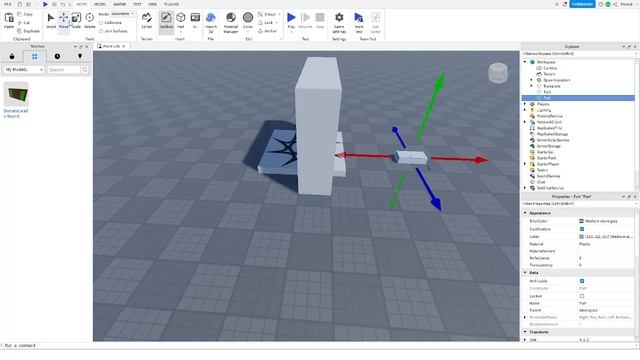Open the UI insert tool
The width and height of the screenshot is (640, 360).
click(x=195, y=20)
